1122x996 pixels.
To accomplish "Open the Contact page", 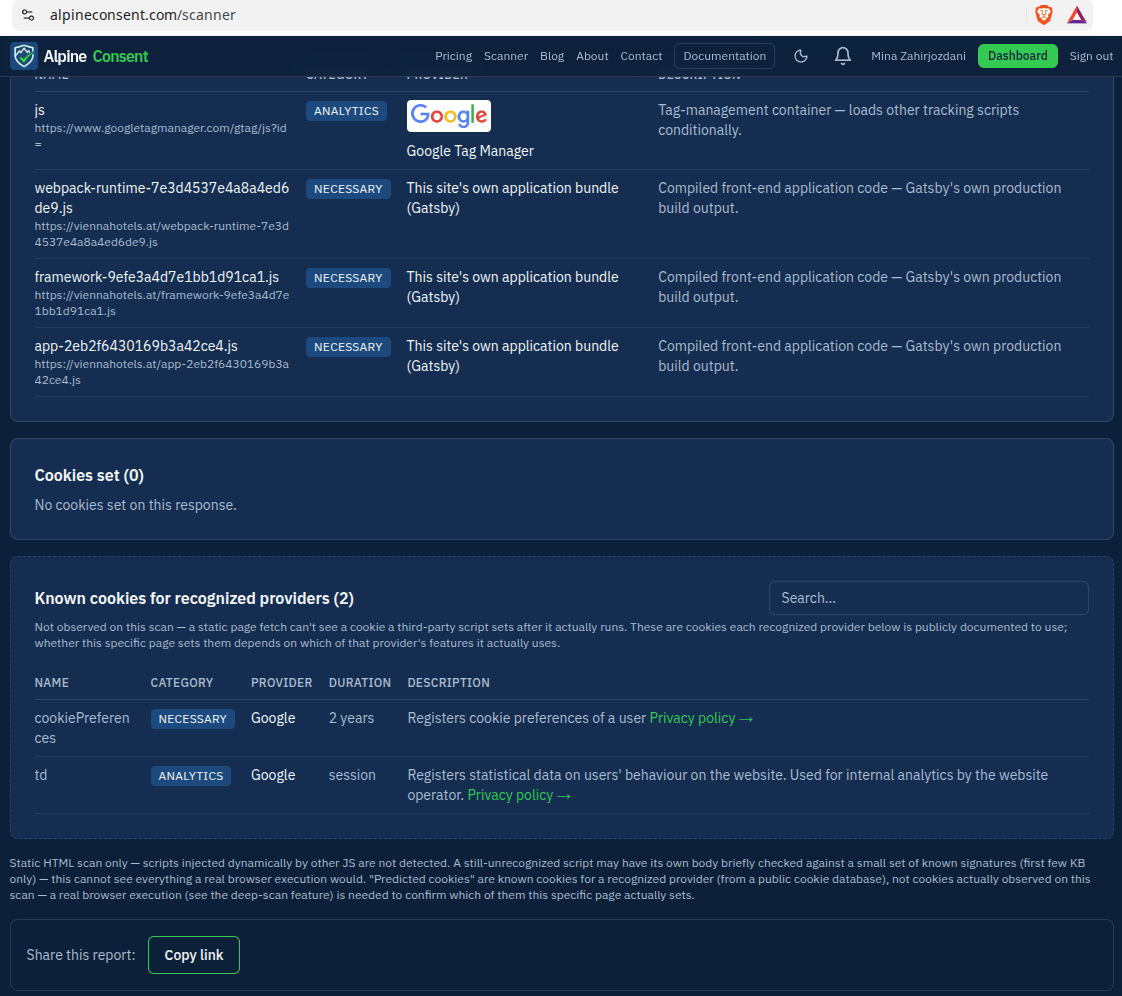I will point(641,56).
